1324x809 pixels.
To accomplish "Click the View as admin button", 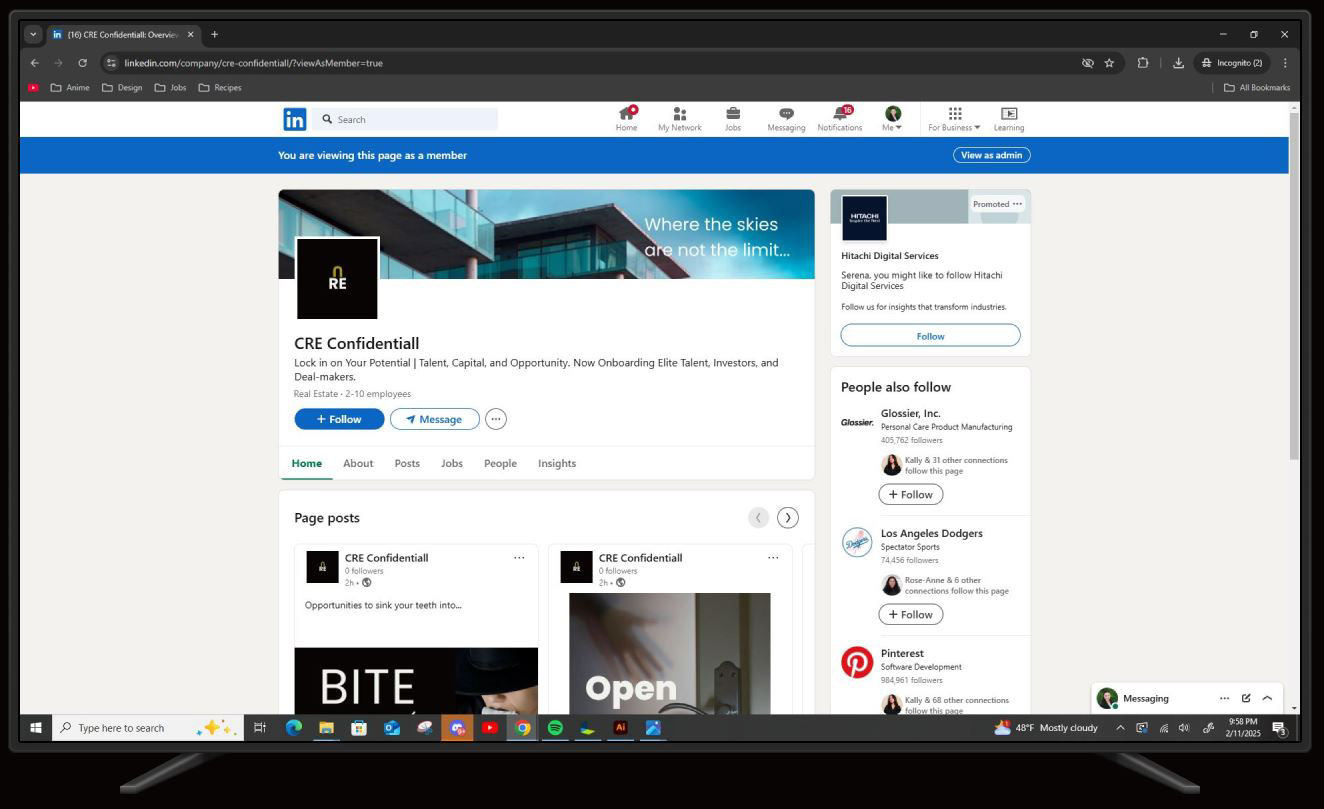I will [991, 155].
